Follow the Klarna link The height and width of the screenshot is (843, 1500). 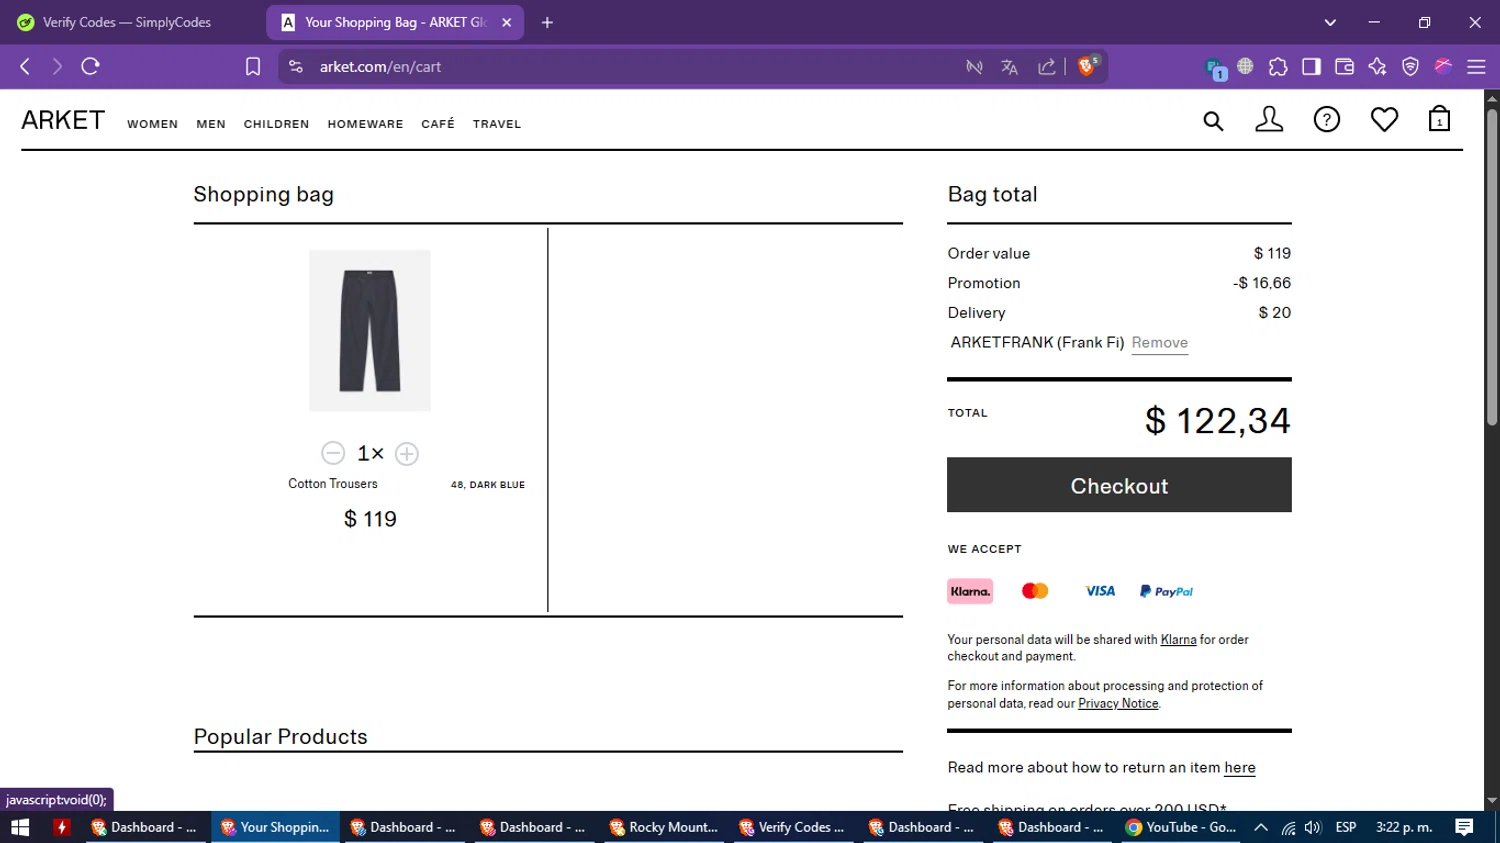(x=1178, y=640)
